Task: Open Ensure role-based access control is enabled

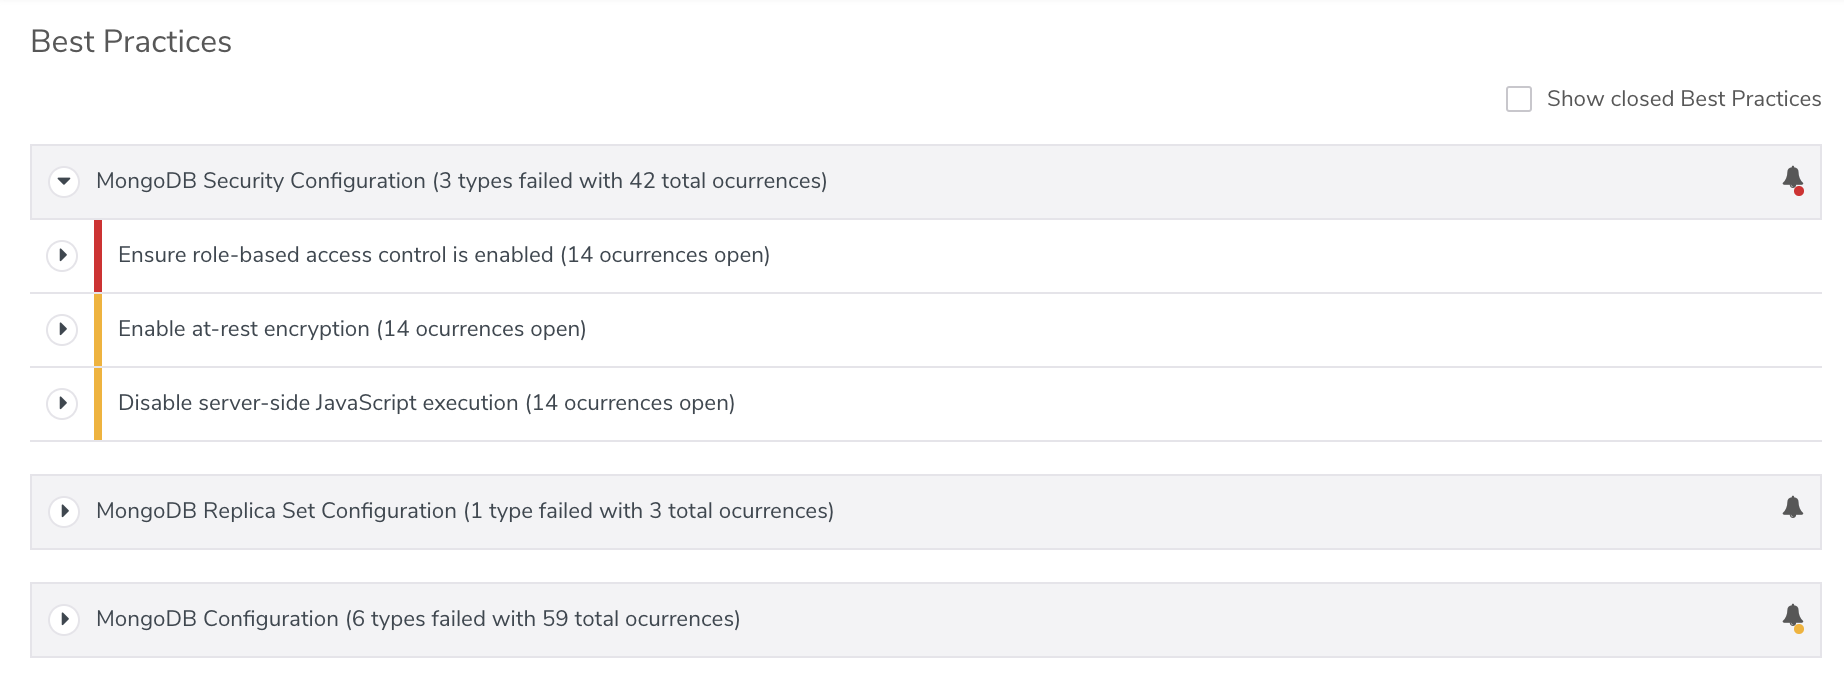Action: [443, 255]
